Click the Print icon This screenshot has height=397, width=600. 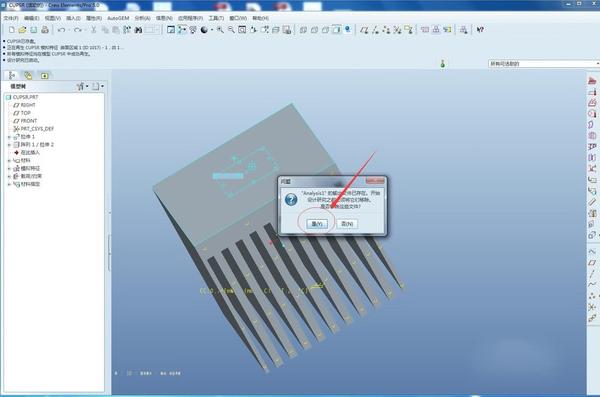45,29
